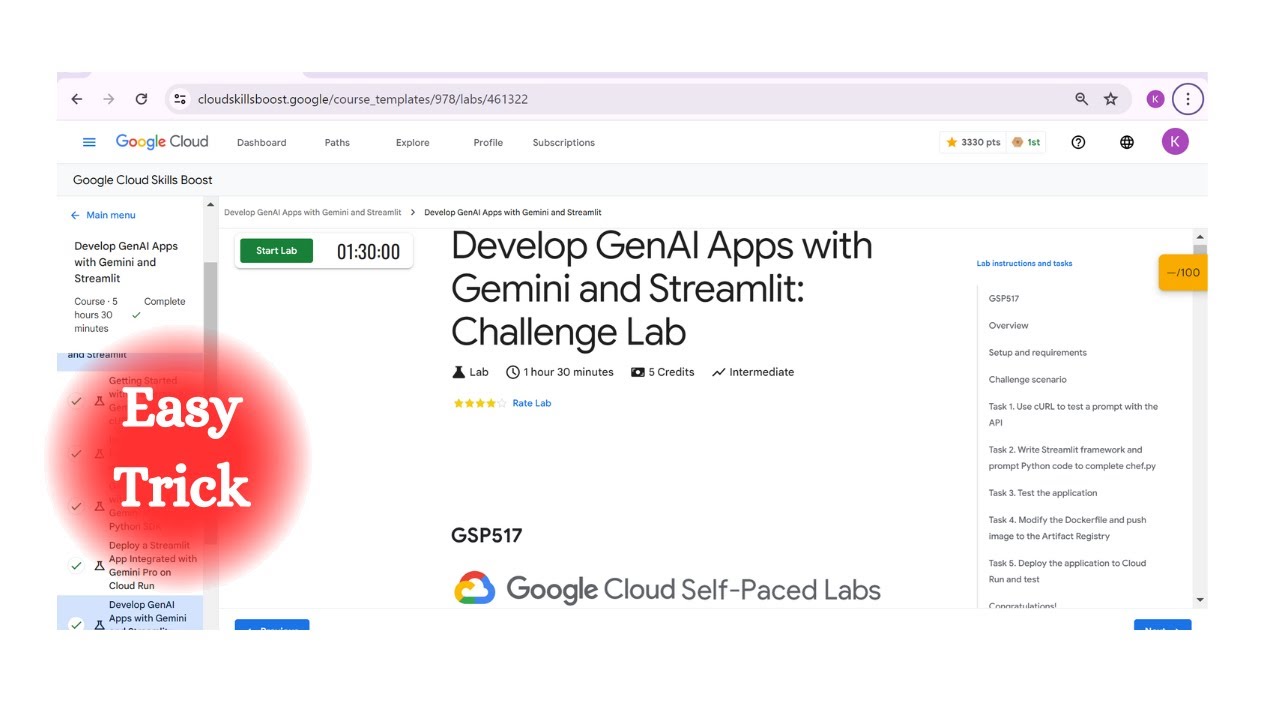Viewport: 1280px width, 720px height.
Task: Click the Main menu back link
Action: [x=103, y=215]
